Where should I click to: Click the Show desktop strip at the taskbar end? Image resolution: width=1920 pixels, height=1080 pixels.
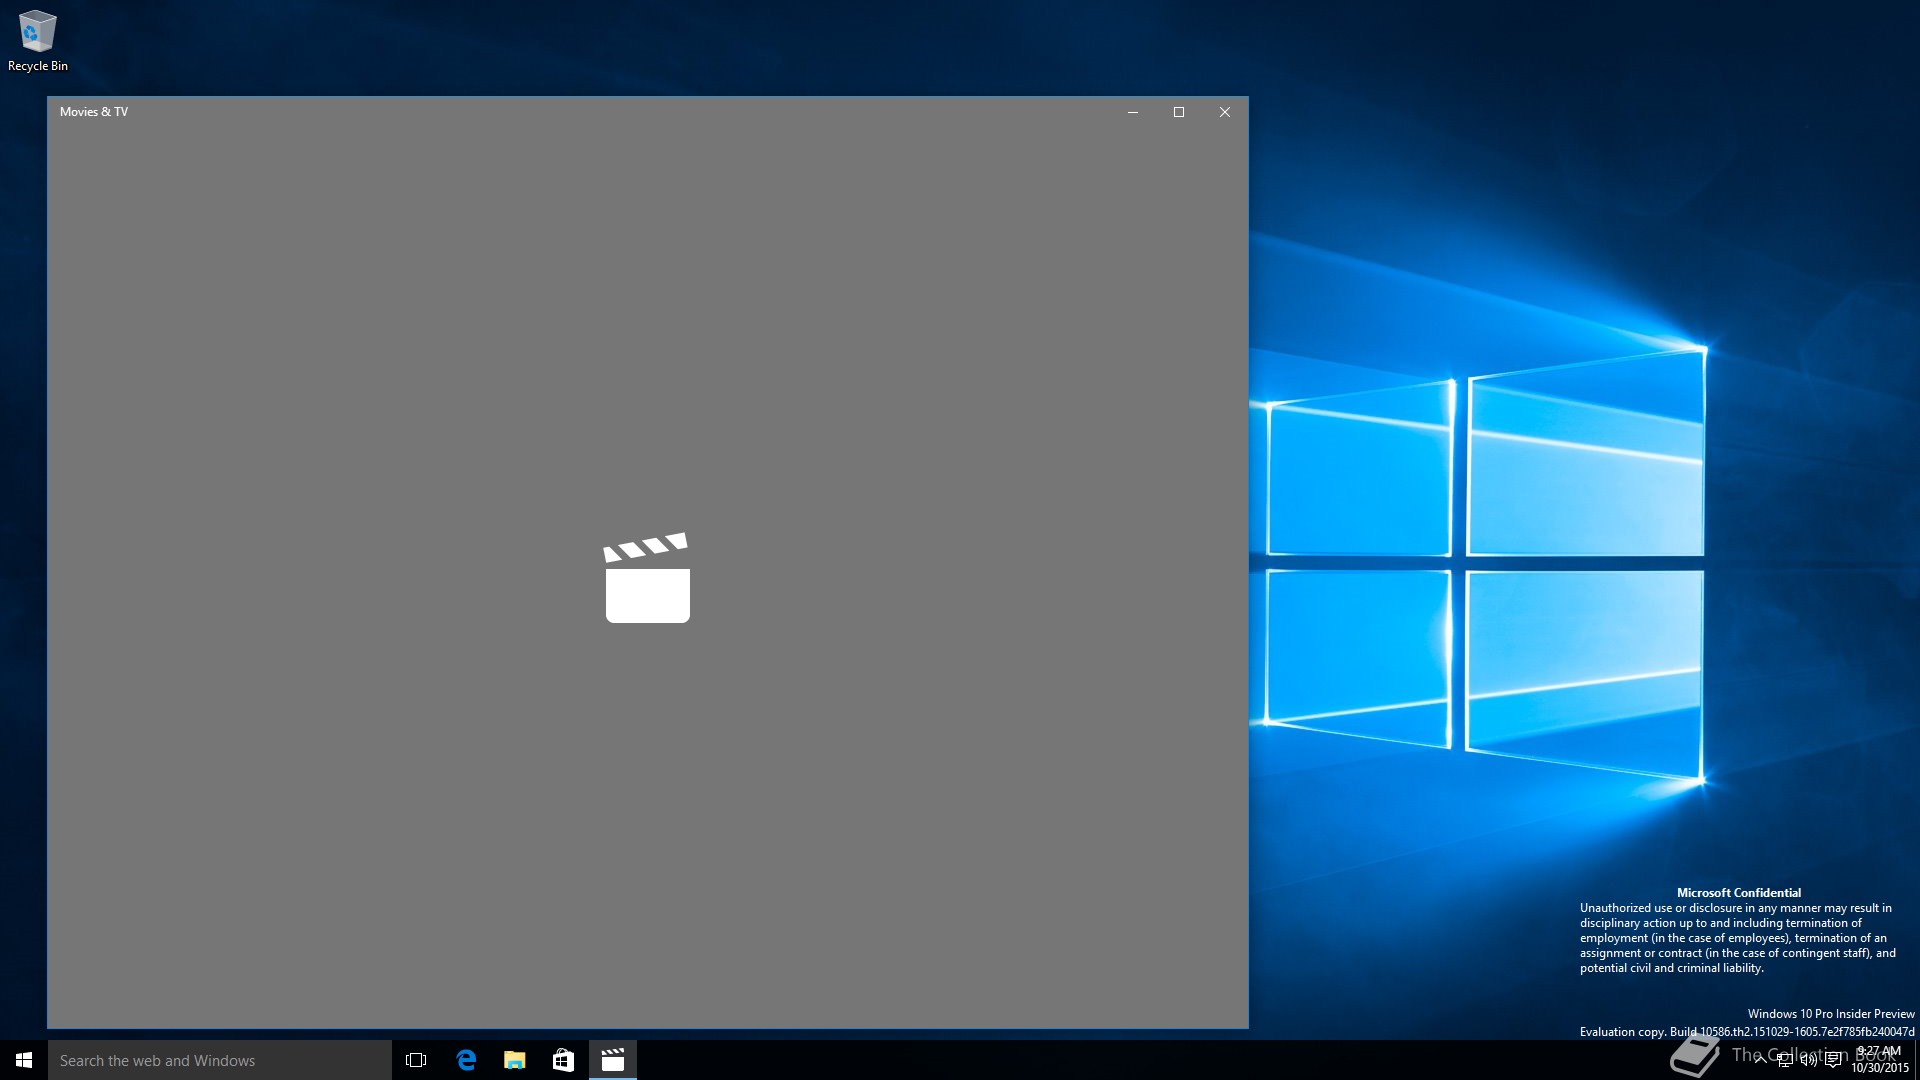click(x=1916, y=1060)
